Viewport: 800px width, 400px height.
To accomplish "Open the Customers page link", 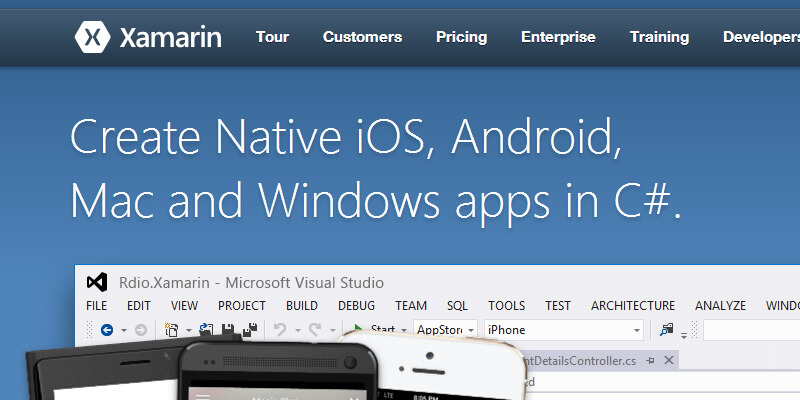I will 362,37.
